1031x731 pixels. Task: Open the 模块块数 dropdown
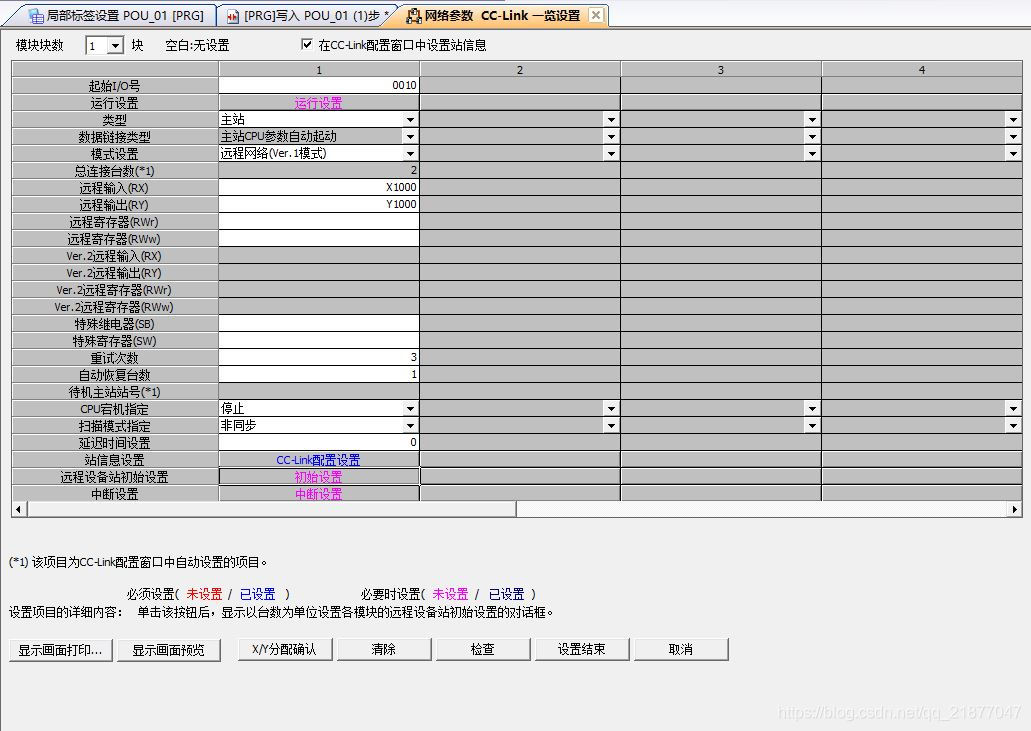(x=115, y=45)
